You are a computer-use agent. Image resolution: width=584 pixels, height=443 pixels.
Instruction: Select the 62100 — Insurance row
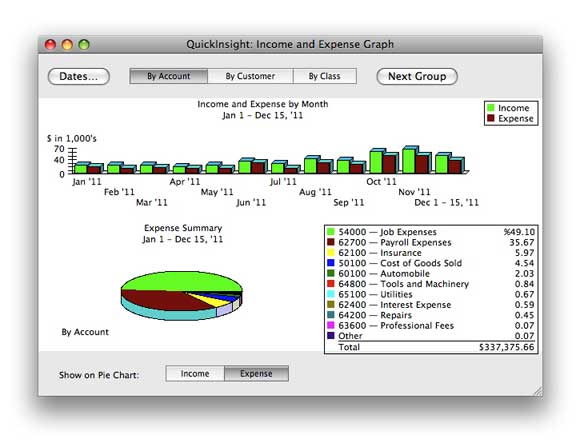click(431, 253)
